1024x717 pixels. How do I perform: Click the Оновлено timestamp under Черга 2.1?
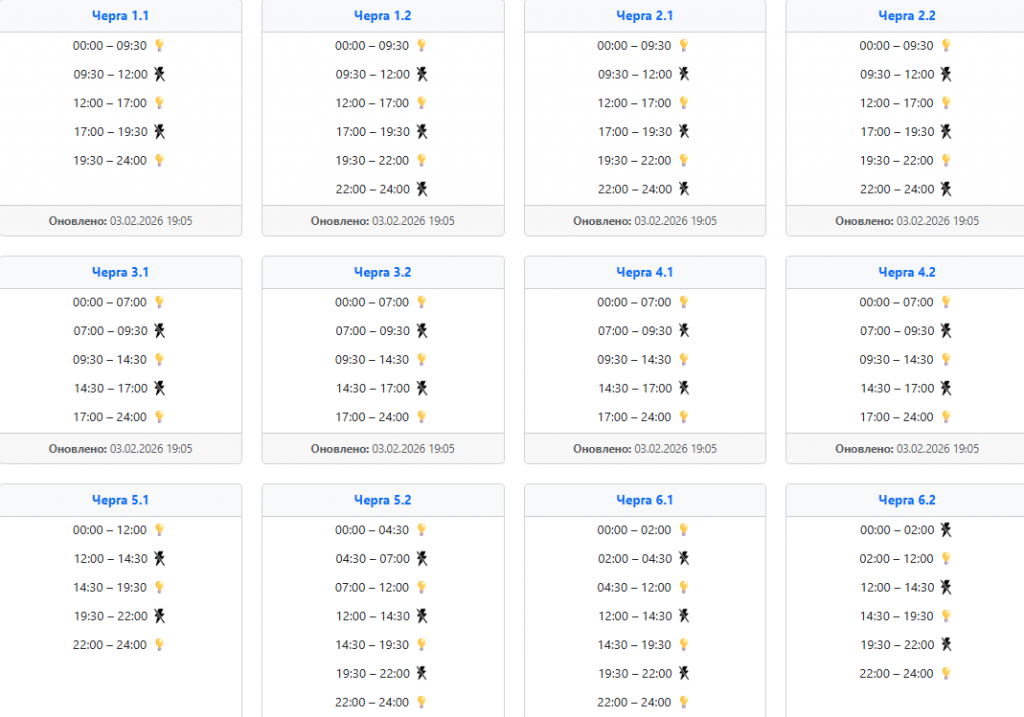(x=645, y=221)
